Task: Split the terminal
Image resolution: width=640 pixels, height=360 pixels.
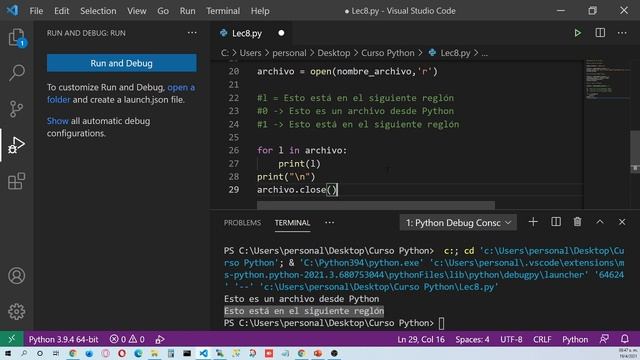Action: 556,222
